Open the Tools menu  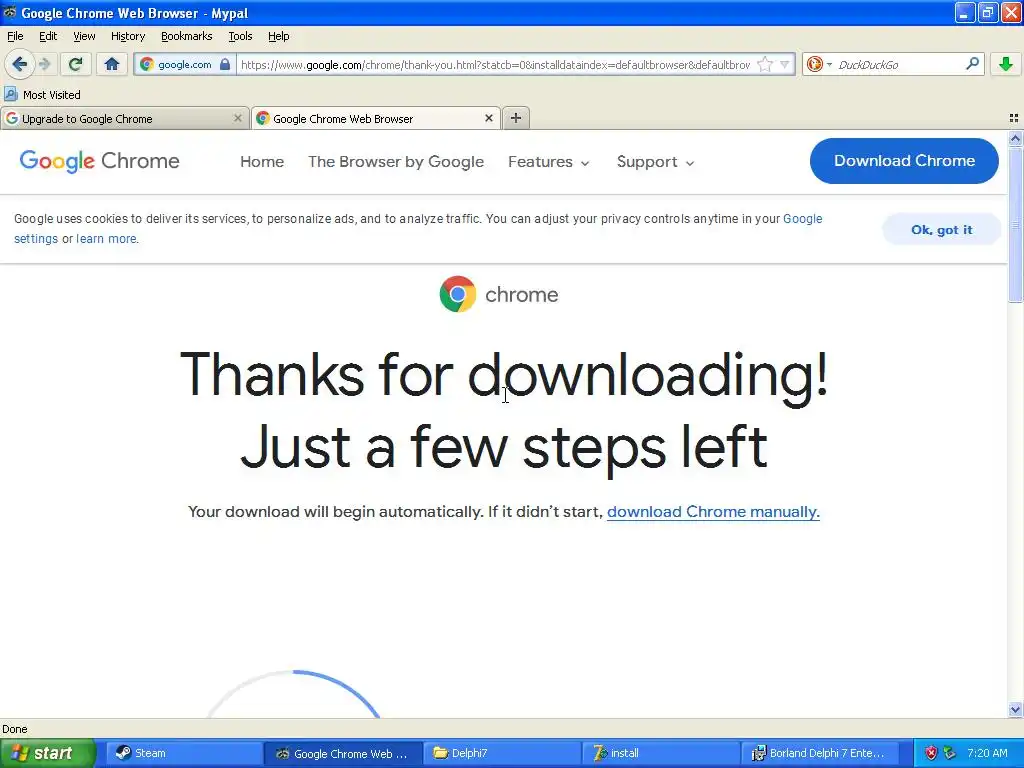point(240,36)
